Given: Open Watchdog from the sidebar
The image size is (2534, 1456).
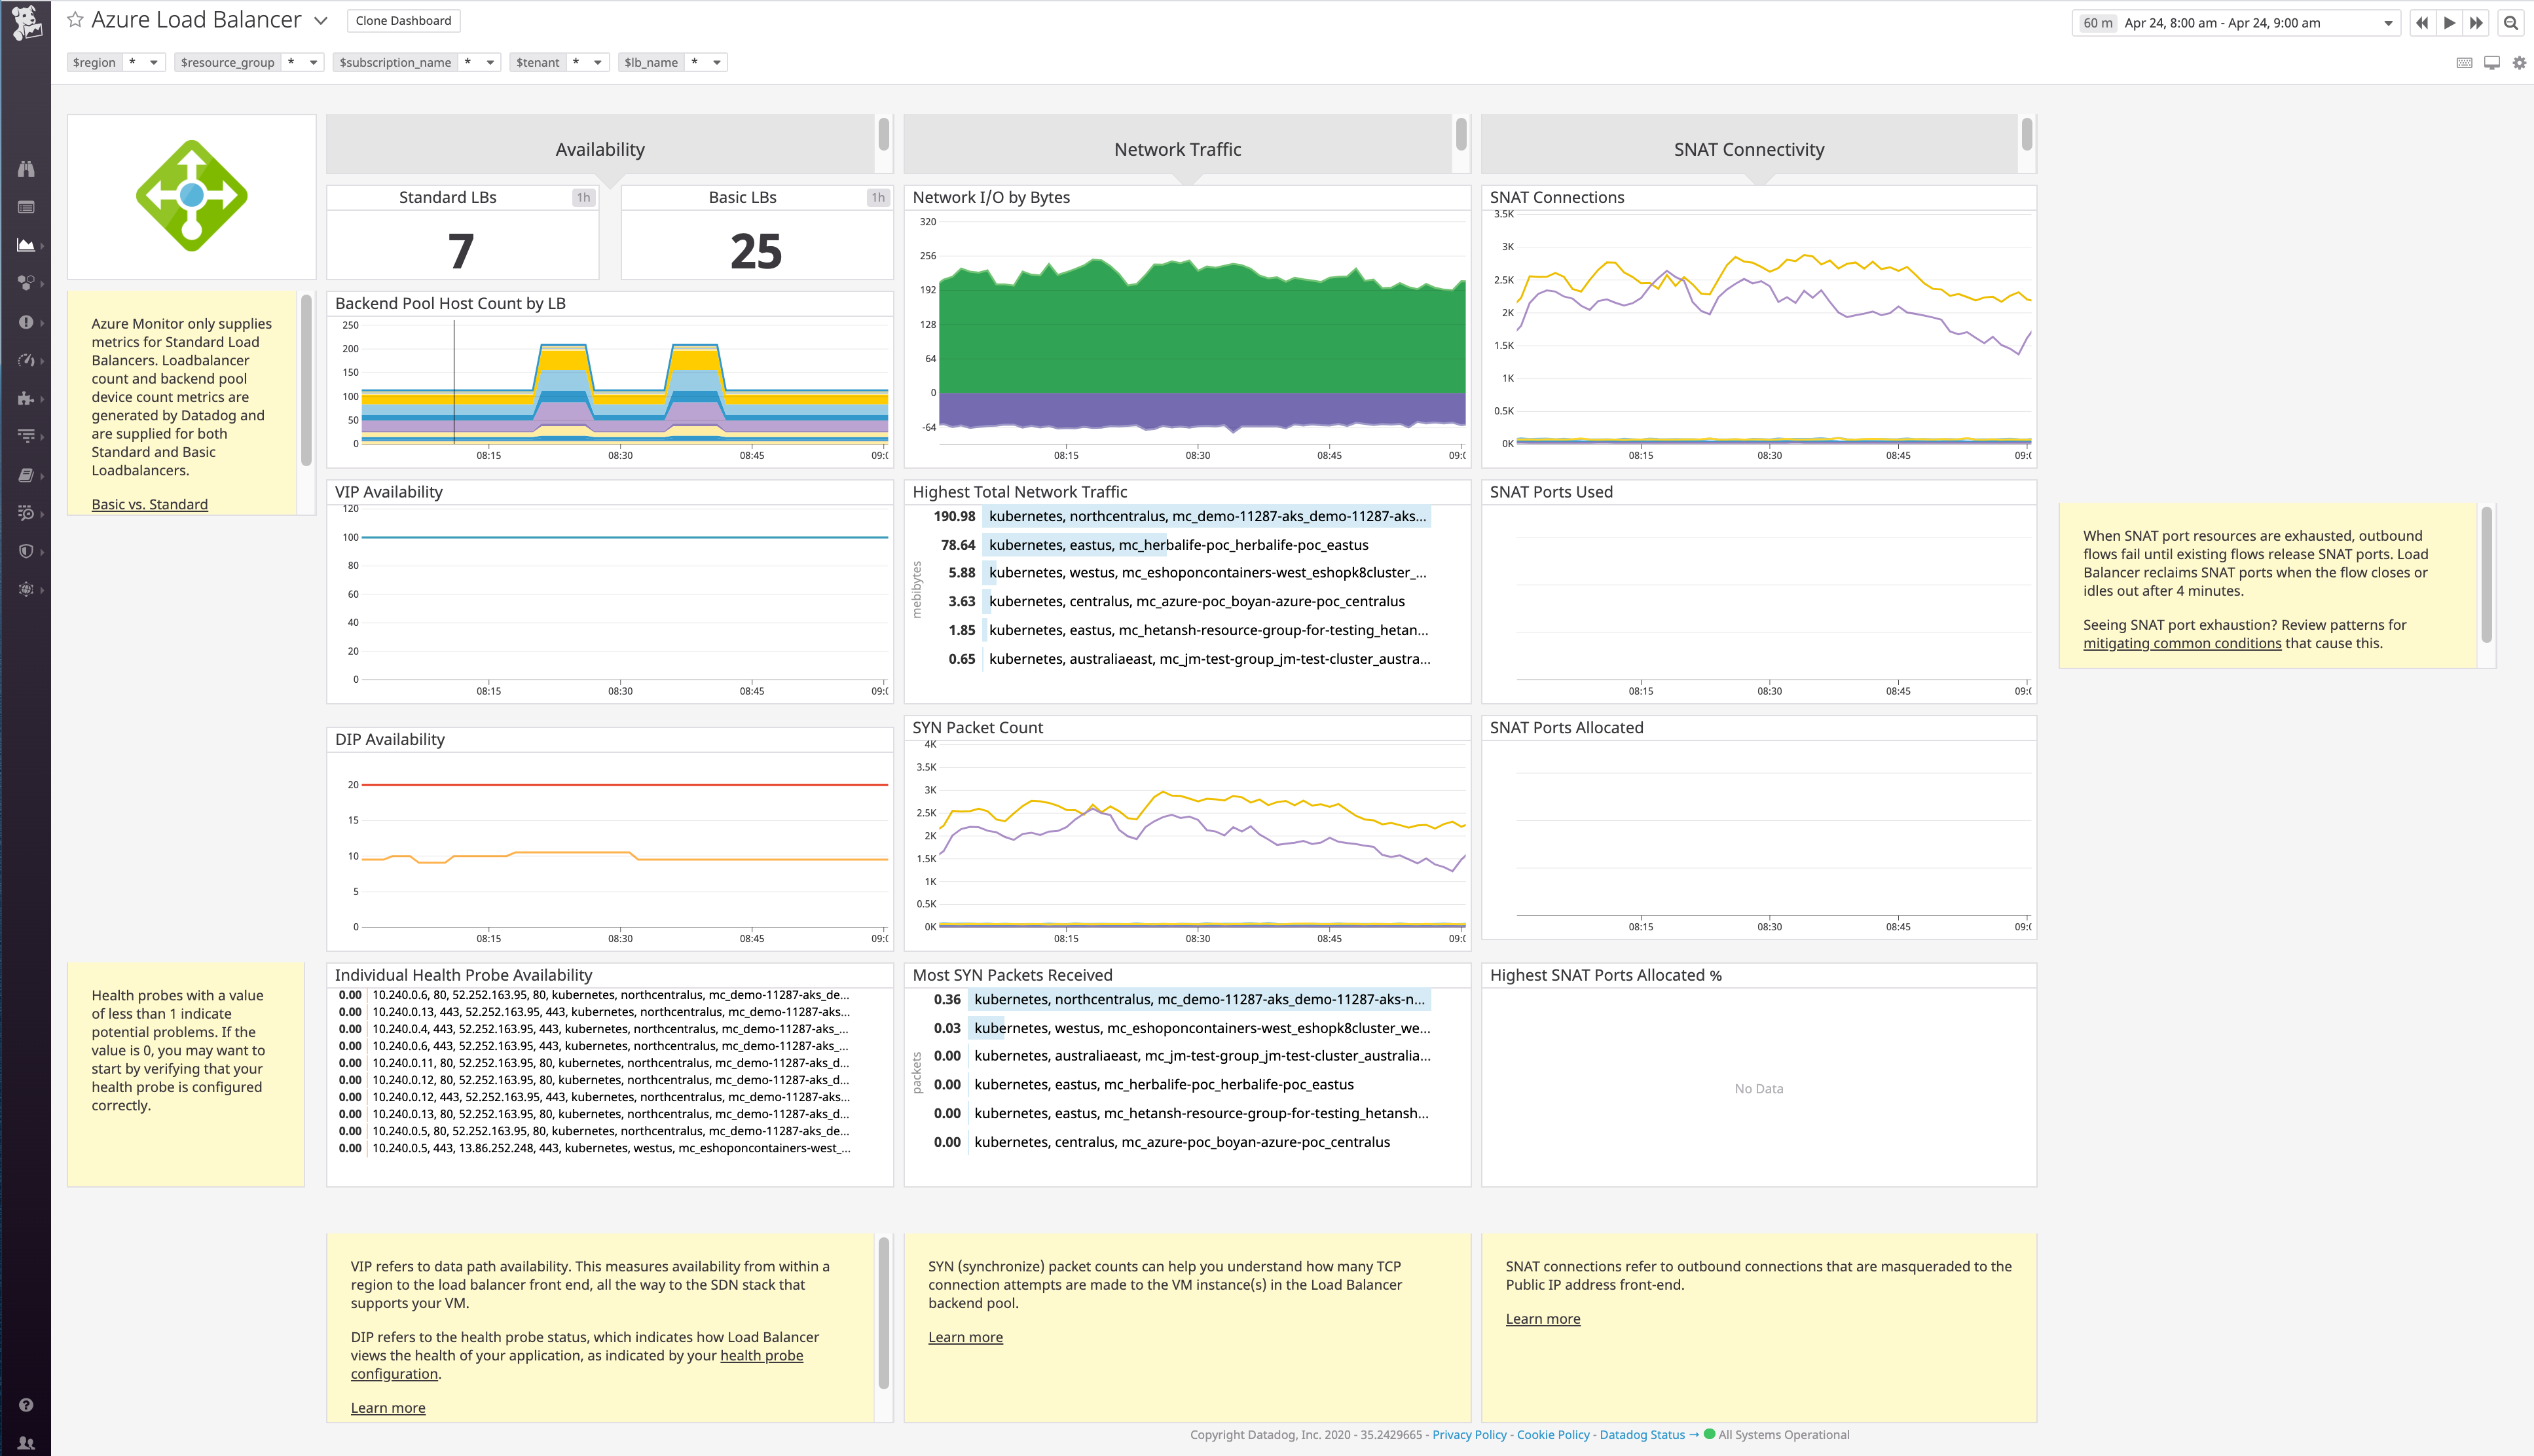Looking at the screenshot, I should click(27, 169).
